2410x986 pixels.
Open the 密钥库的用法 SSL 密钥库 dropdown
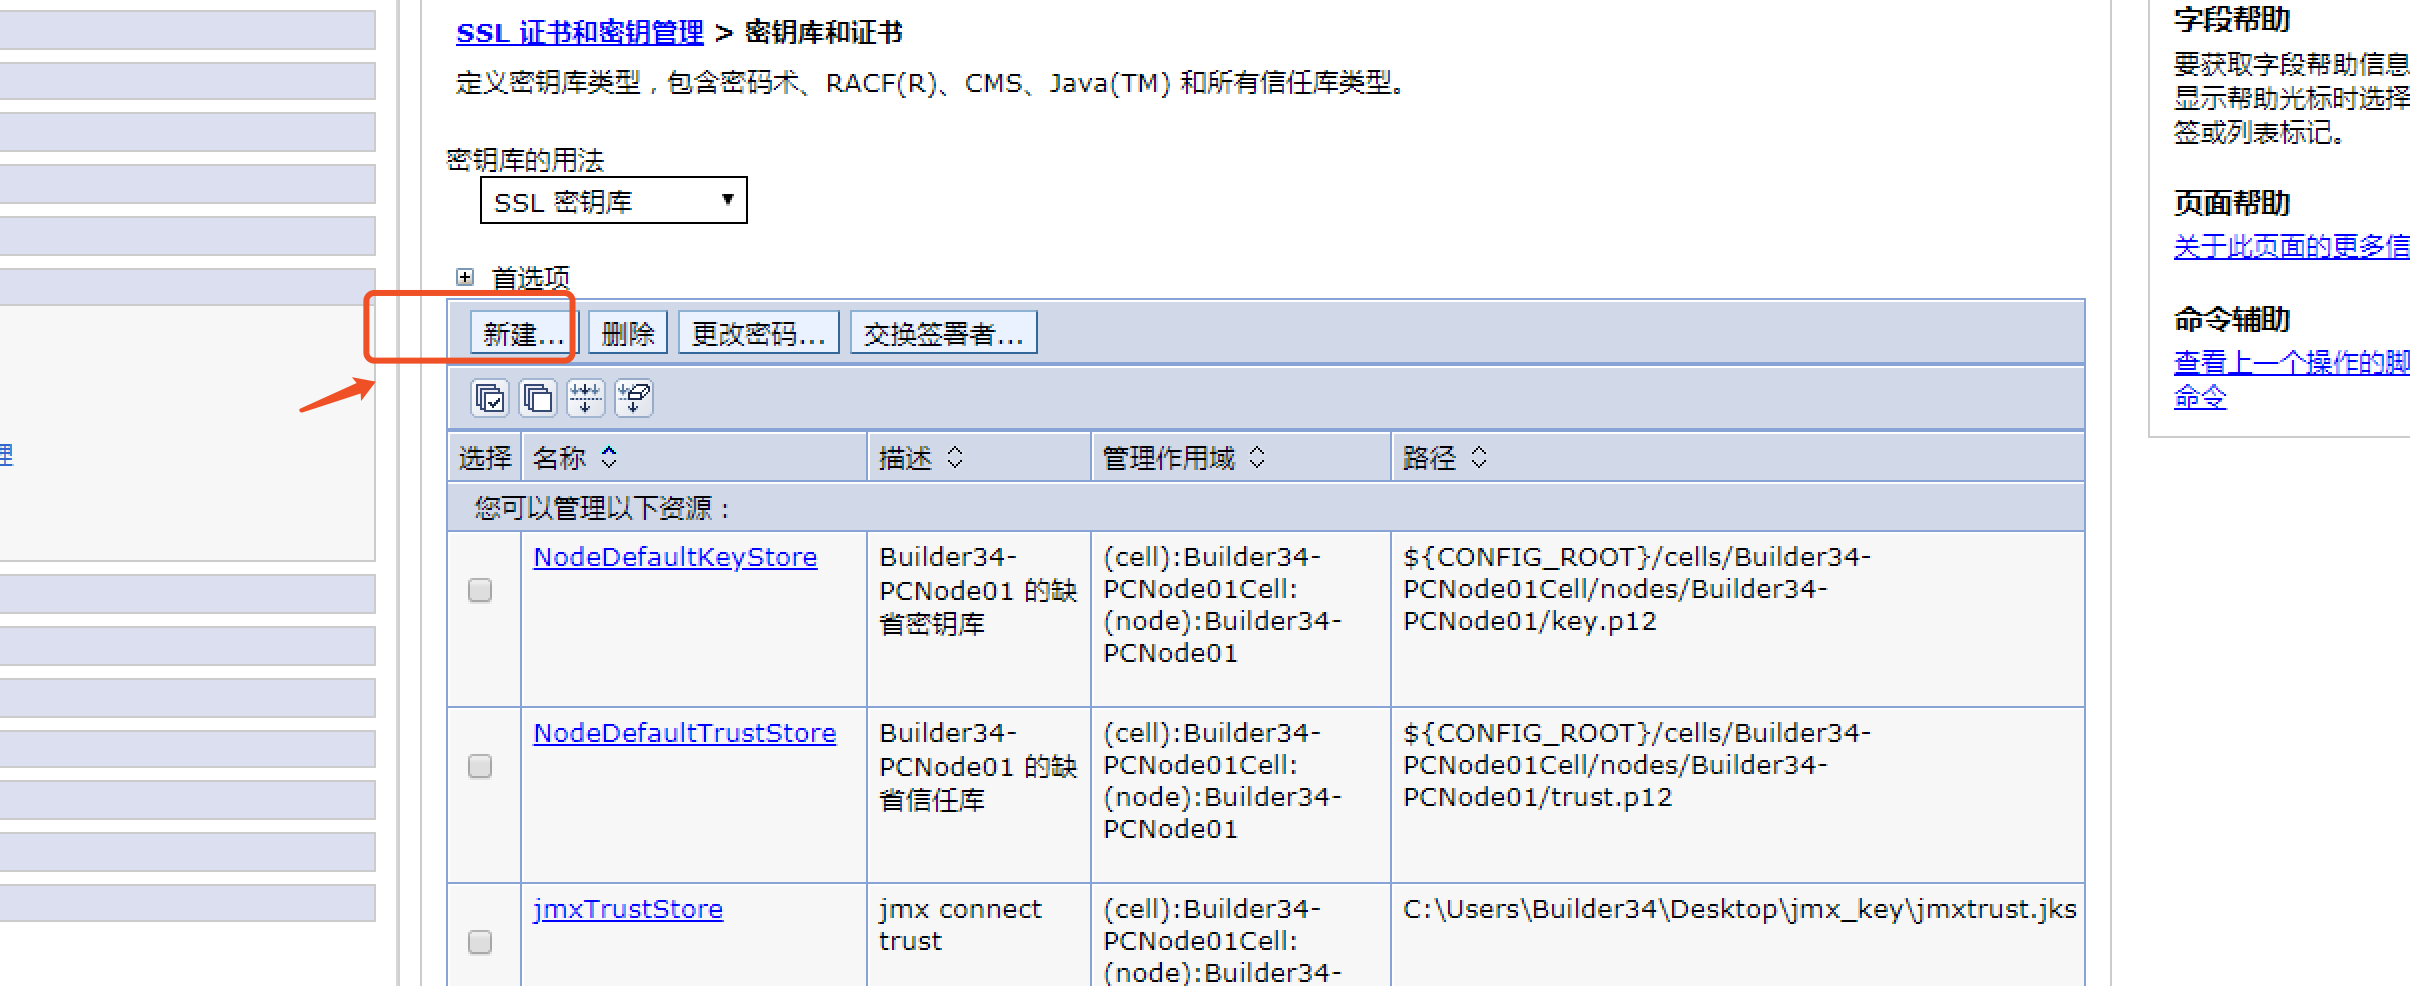(x=614, y=201)
